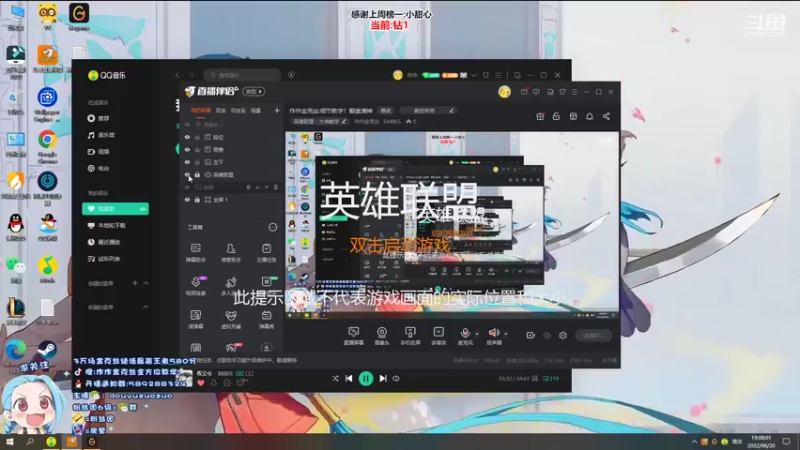Open streaming app user avatar

click(504, 92)
